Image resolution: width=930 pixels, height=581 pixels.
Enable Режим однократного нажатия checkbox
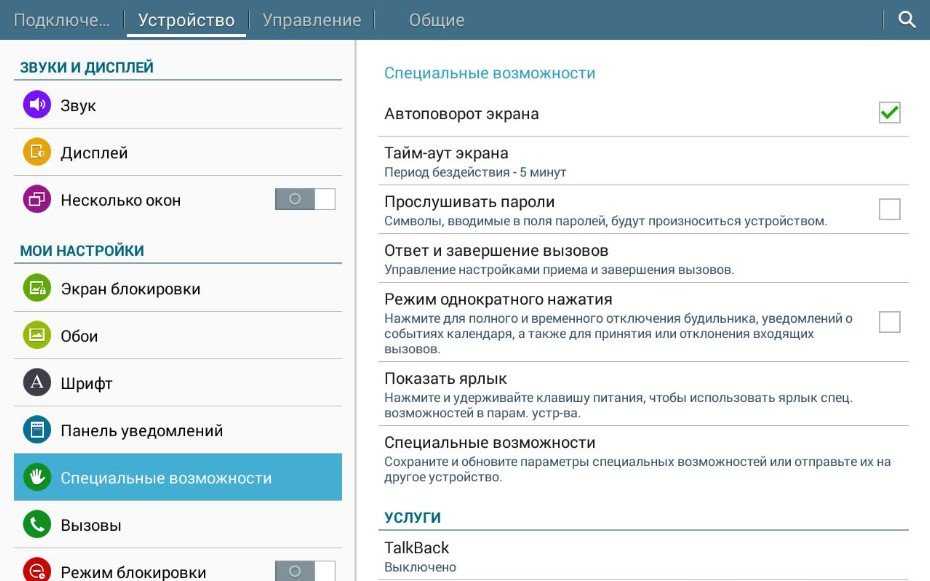pyautogui.click(x=889, y=322)
